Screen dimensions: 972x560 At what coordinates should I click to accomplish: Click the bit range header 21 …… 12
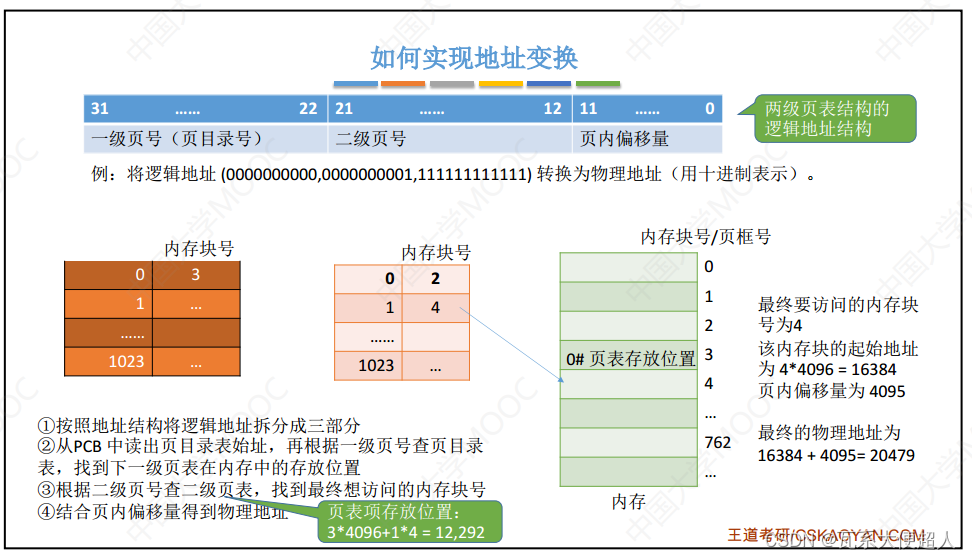pos(449,109)
